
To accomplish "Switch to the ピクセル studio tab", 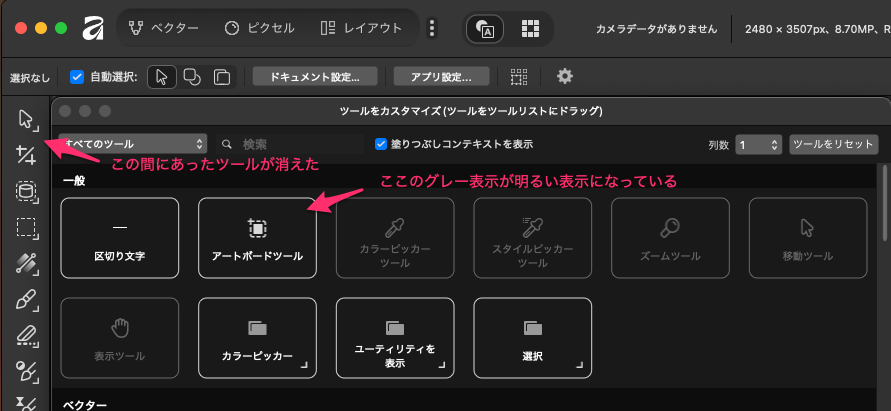I will tap(259, 28).
